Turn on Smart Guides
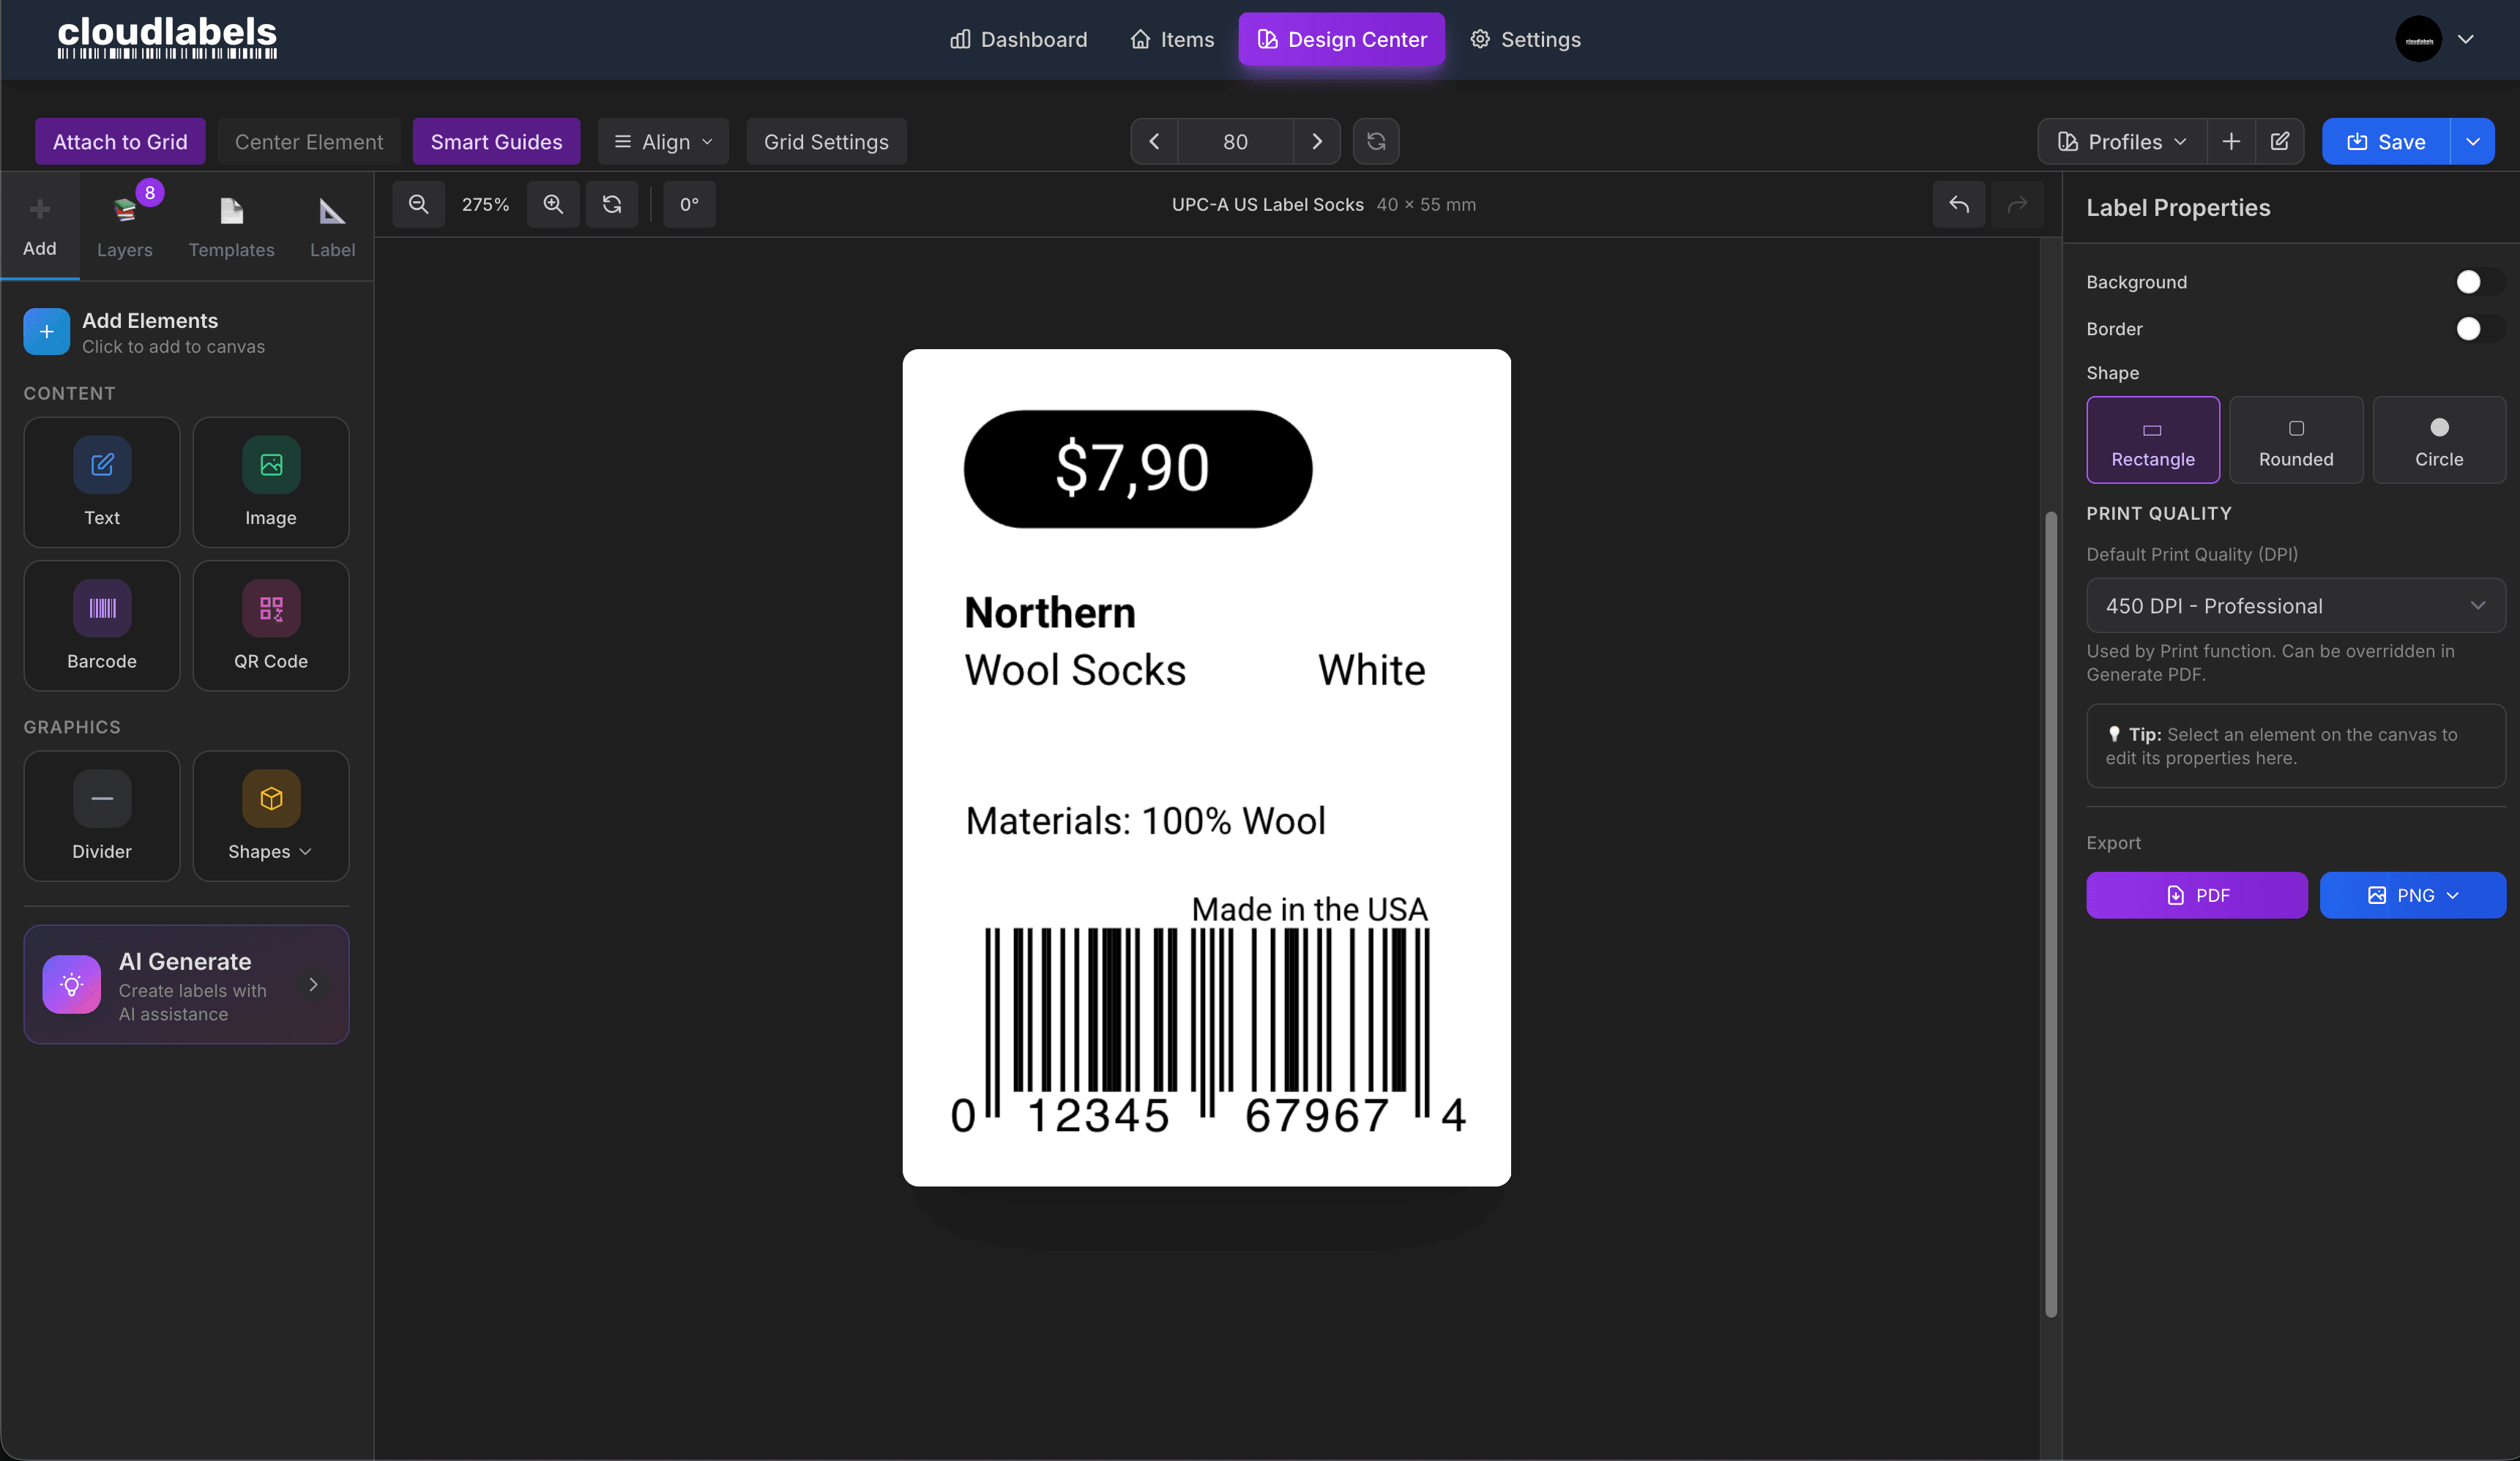Screen dimensions: 2520x1461 (x=496, y=141)
